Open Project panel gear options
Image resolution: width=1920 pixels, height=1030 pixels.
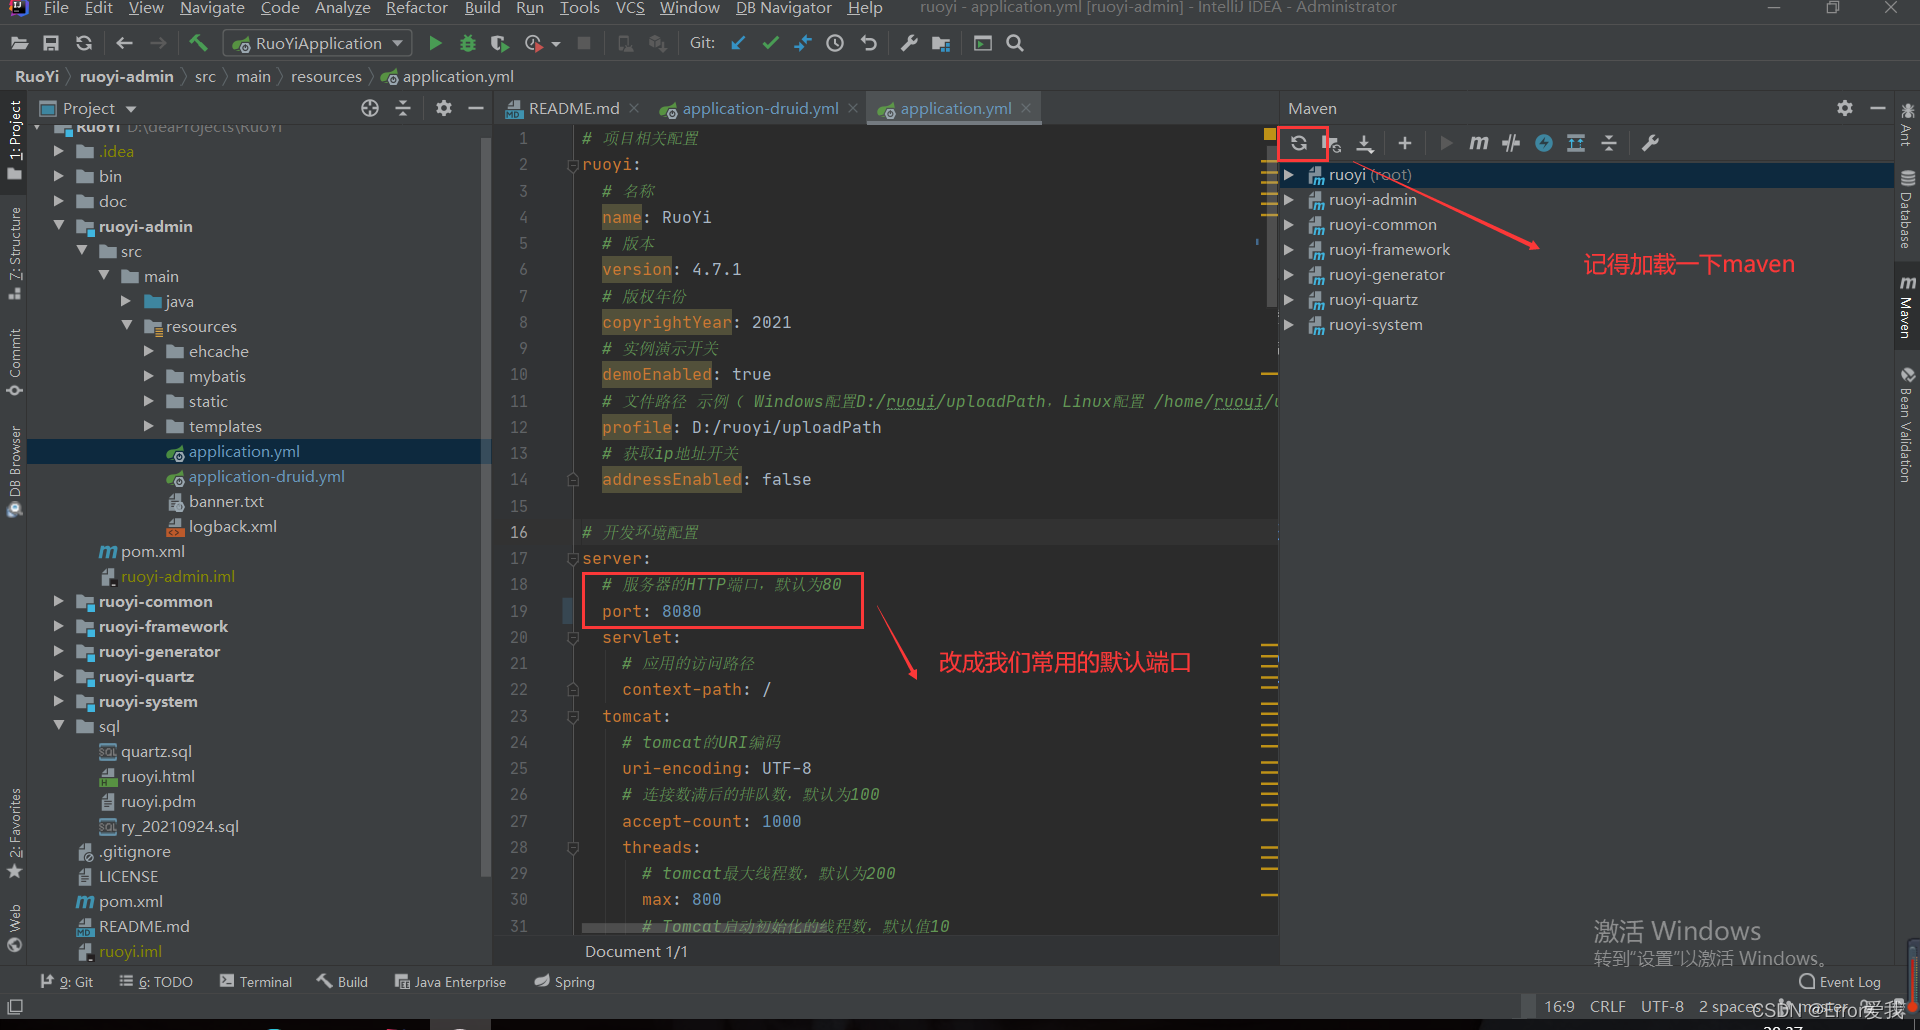pyautogui.click(x=444, y=108)
